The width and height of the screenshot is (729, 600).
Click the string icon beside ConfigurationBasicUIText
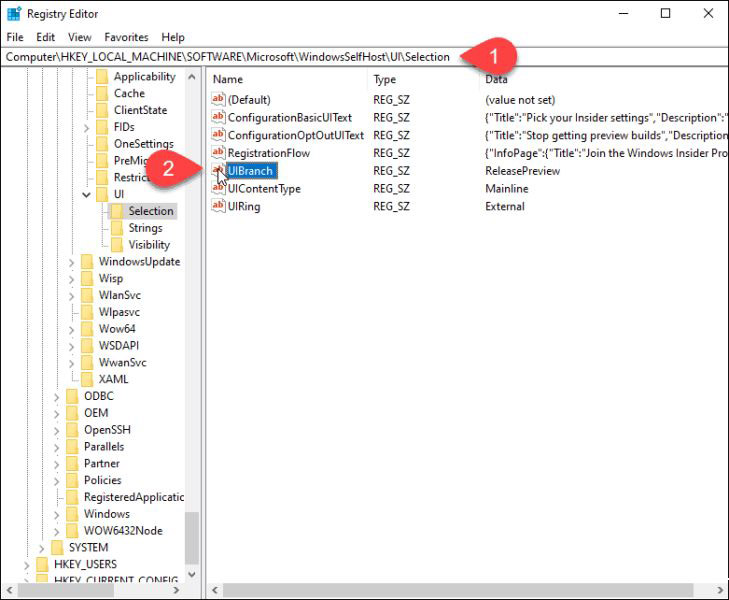[218, 117]
